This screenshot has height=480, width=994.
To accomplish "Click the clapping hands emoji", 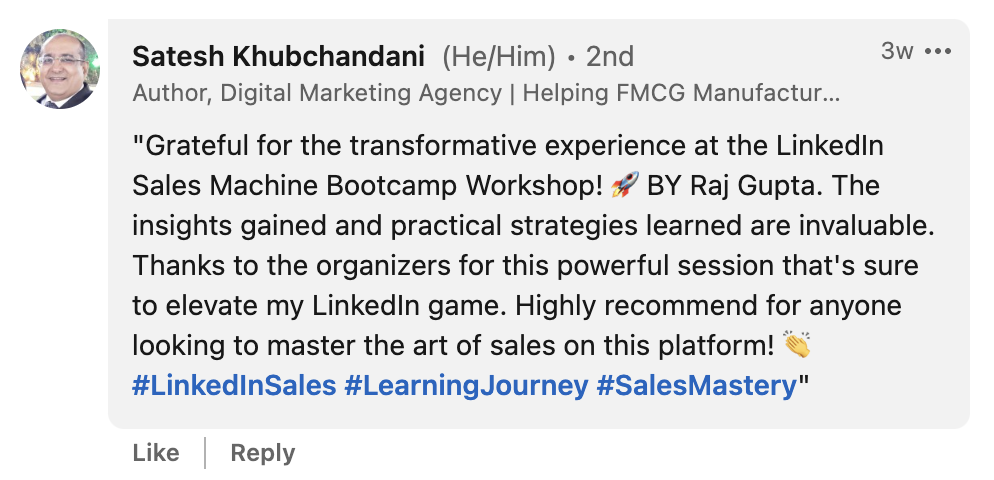I will tap(797, 346).
